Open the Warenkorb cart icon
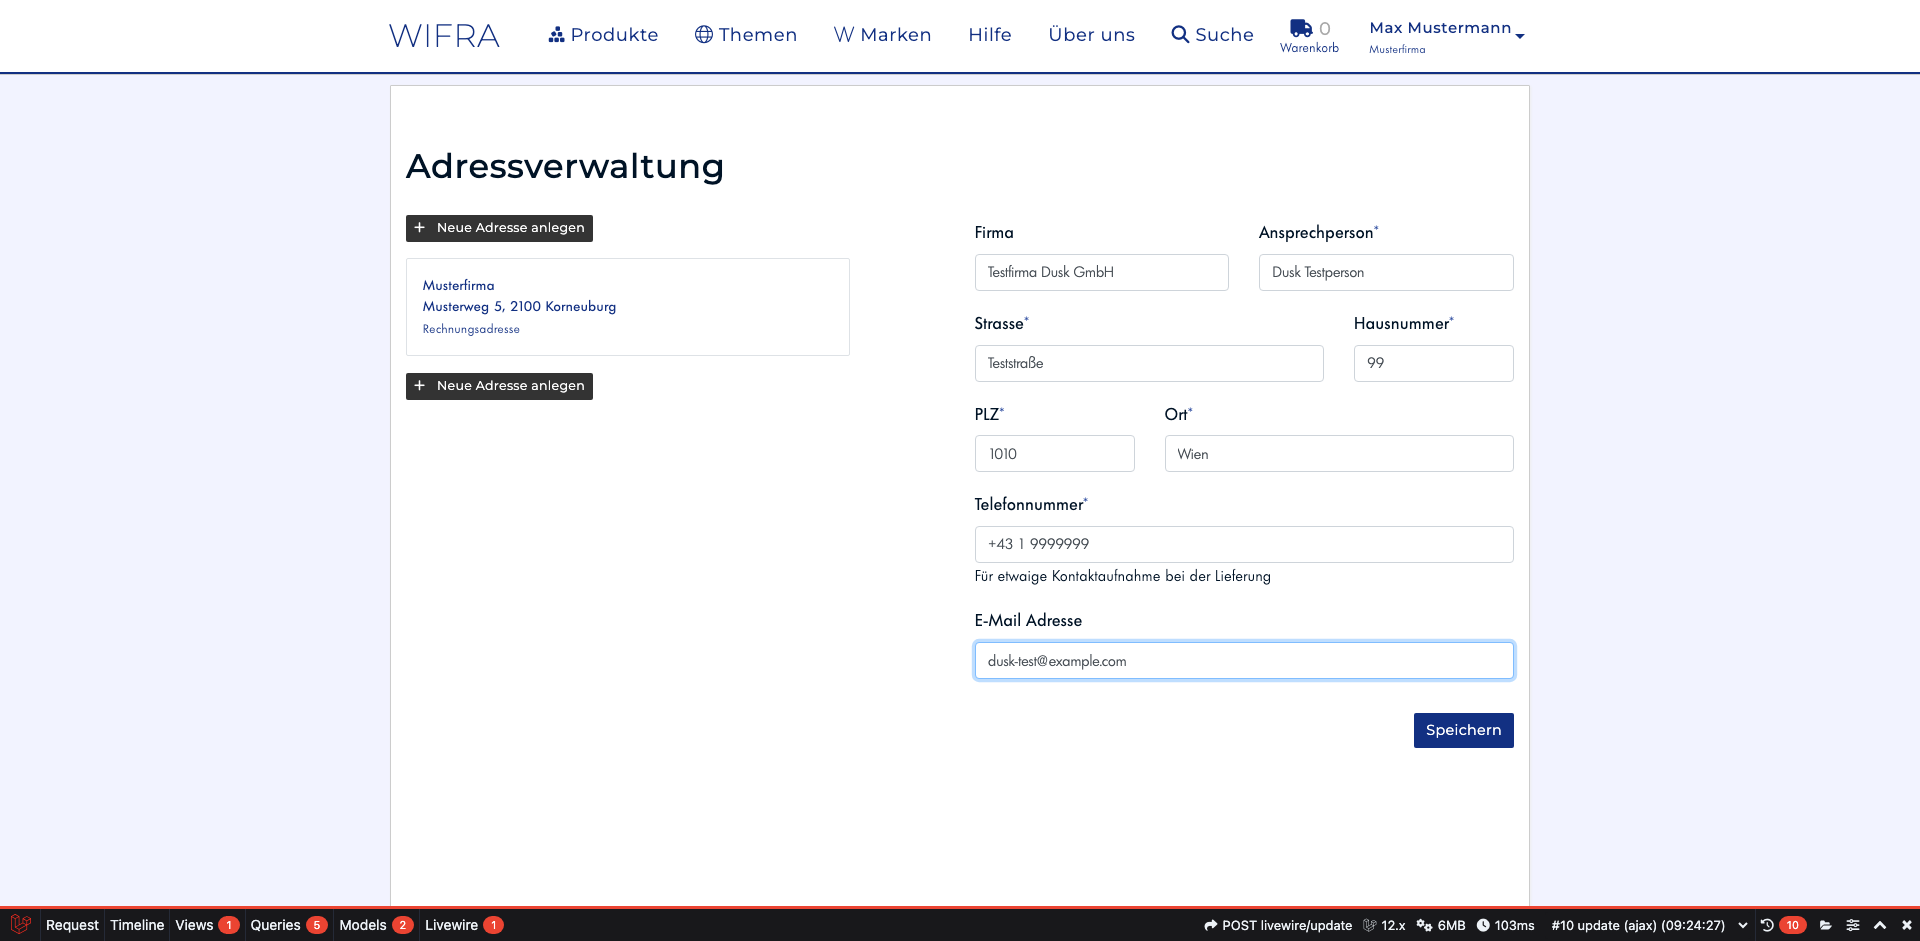This screenshot has height=941, width=1920. [x=1300, y=29]
